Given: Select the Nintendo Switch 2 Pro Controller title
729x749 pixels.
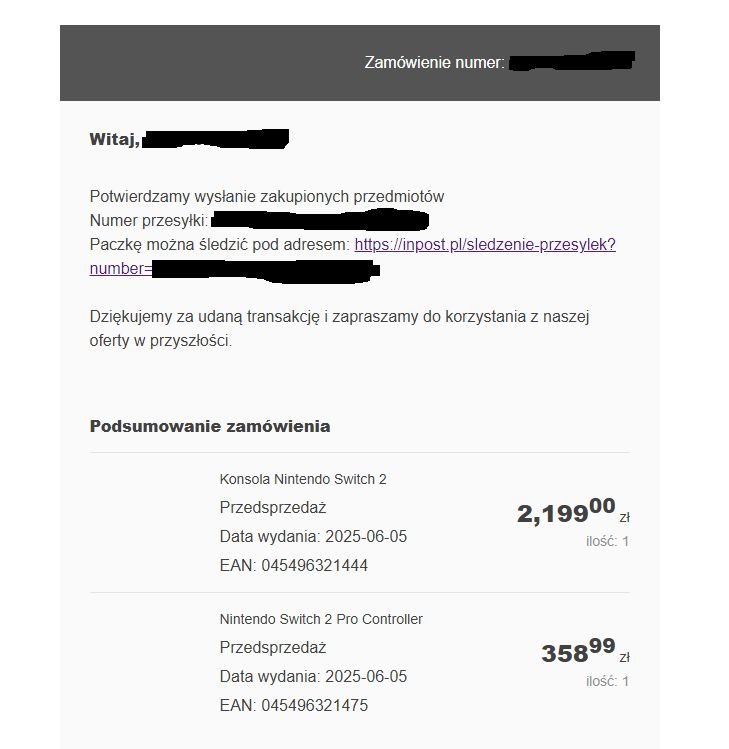Looking at the screenshot, I should (321, 619).
